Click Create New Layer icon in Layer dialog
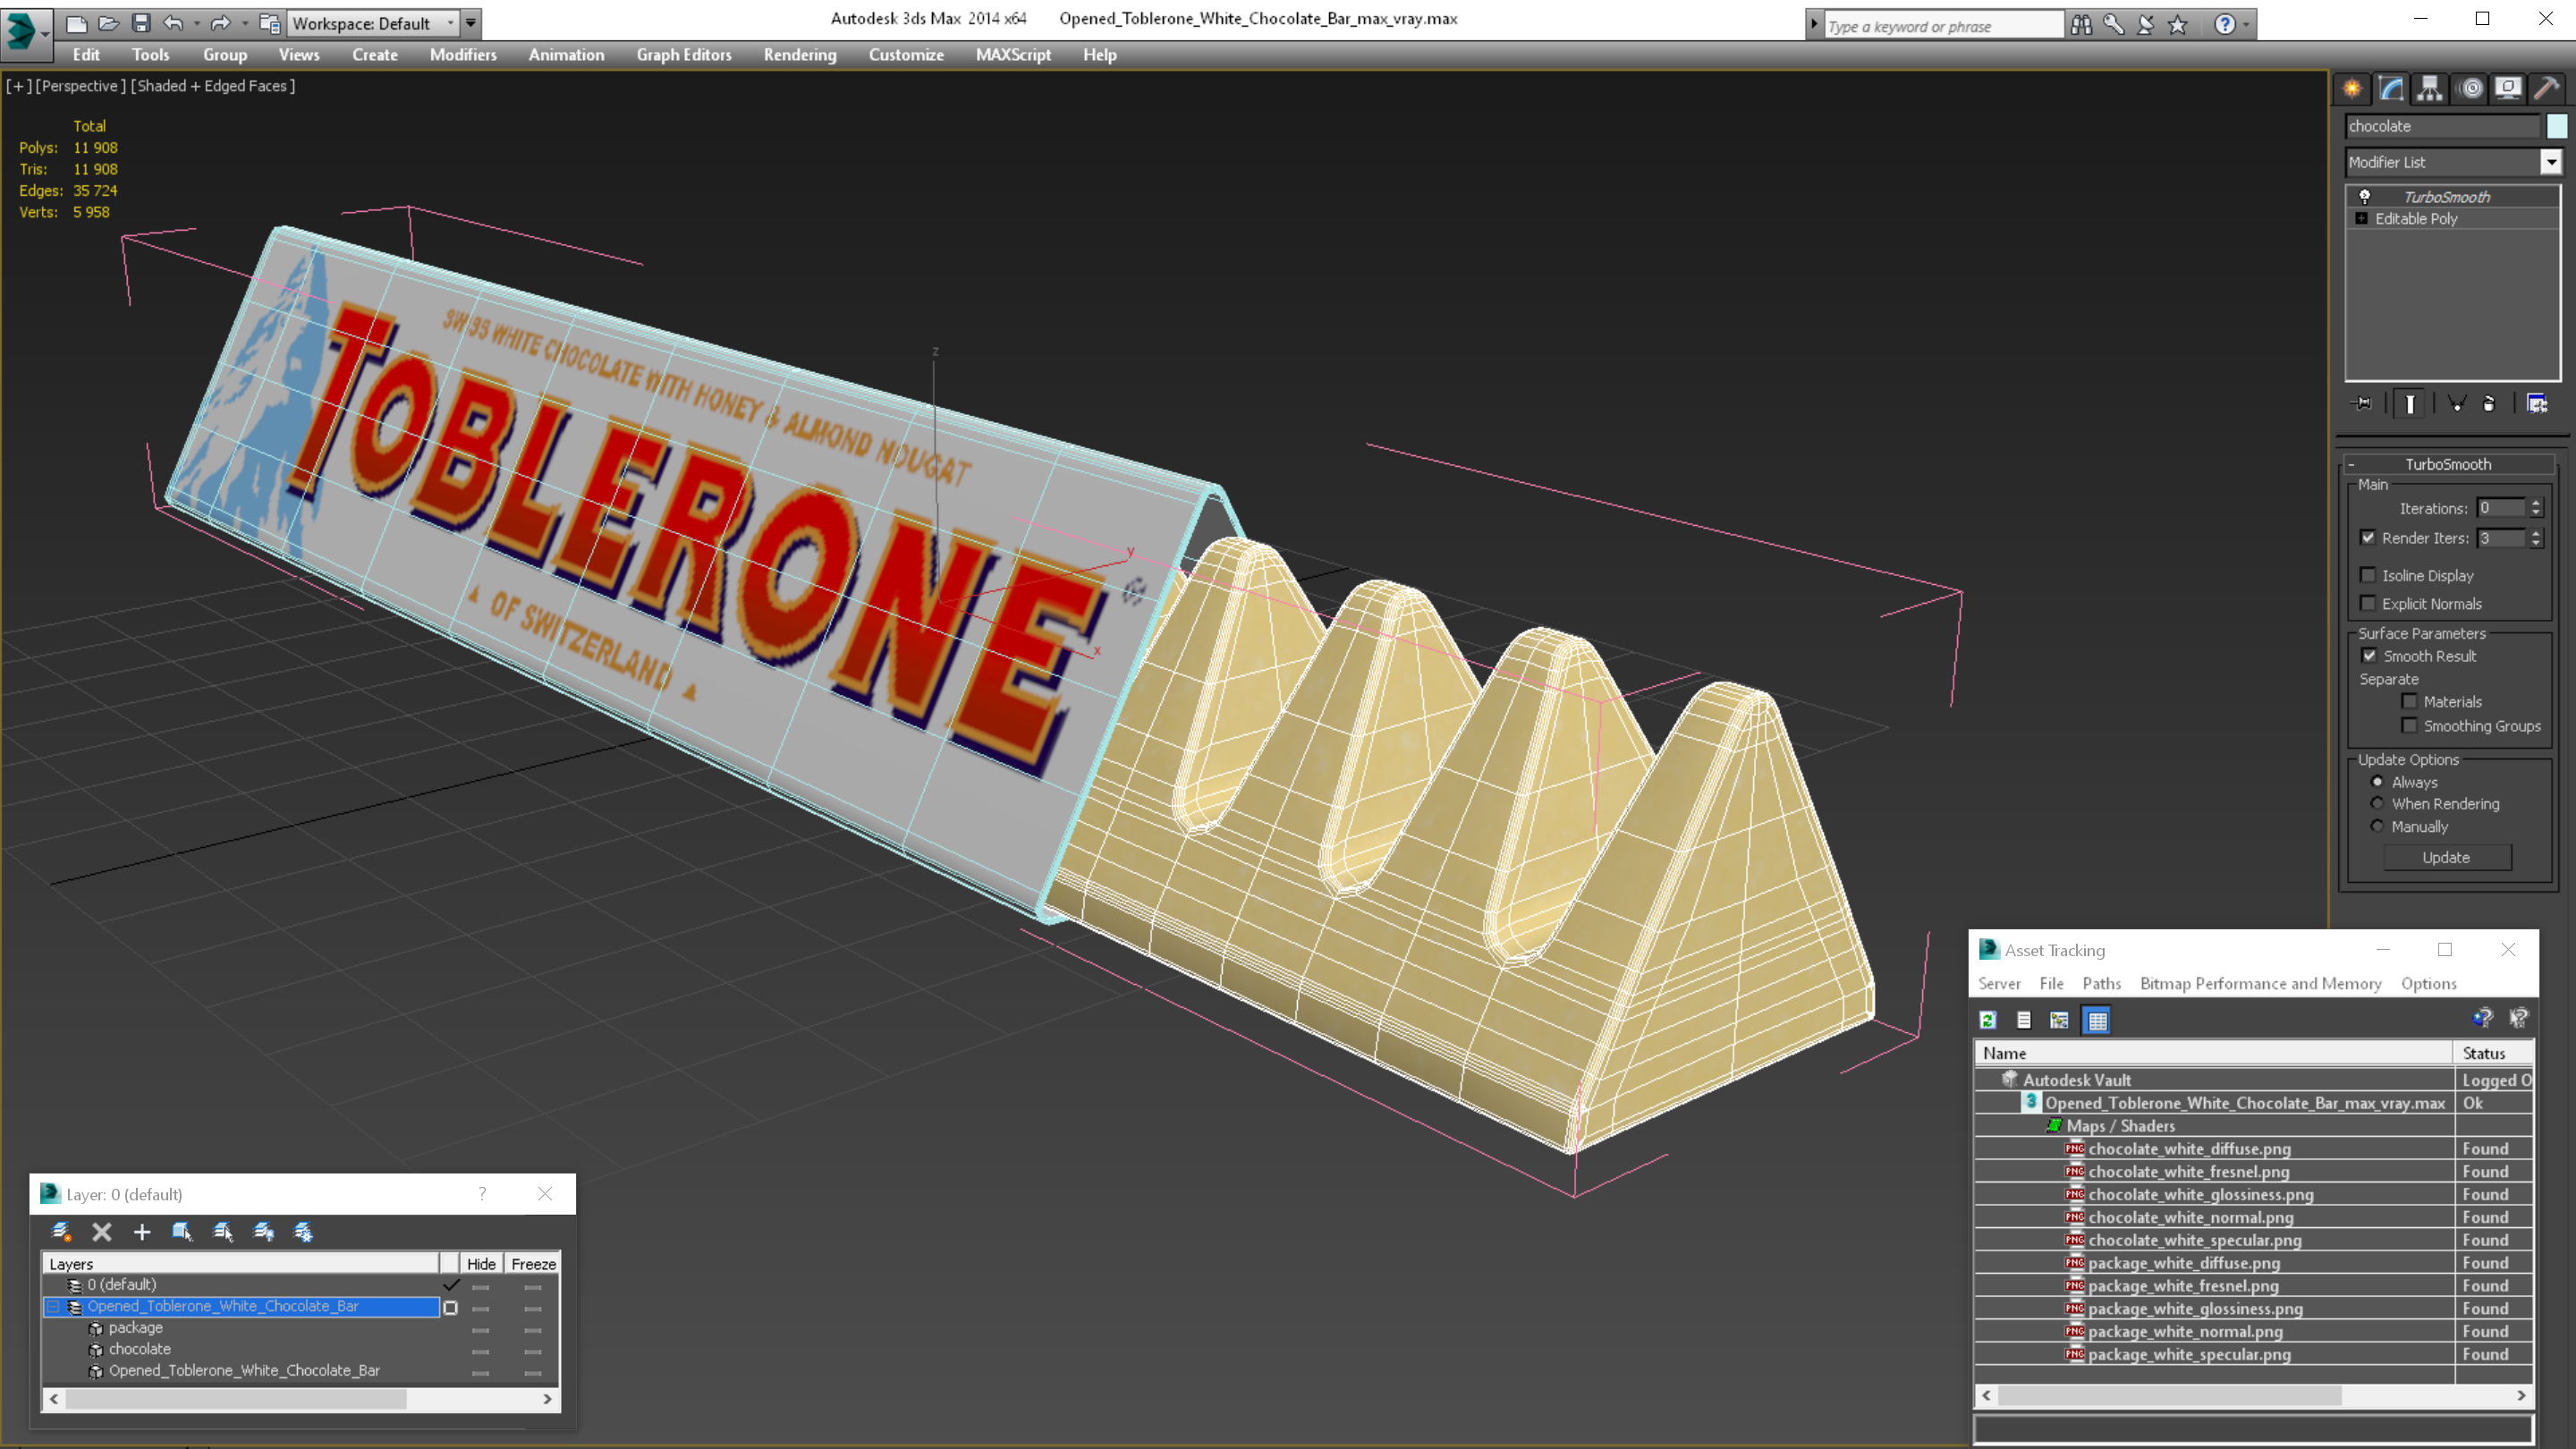 [x=61, y=1232]
